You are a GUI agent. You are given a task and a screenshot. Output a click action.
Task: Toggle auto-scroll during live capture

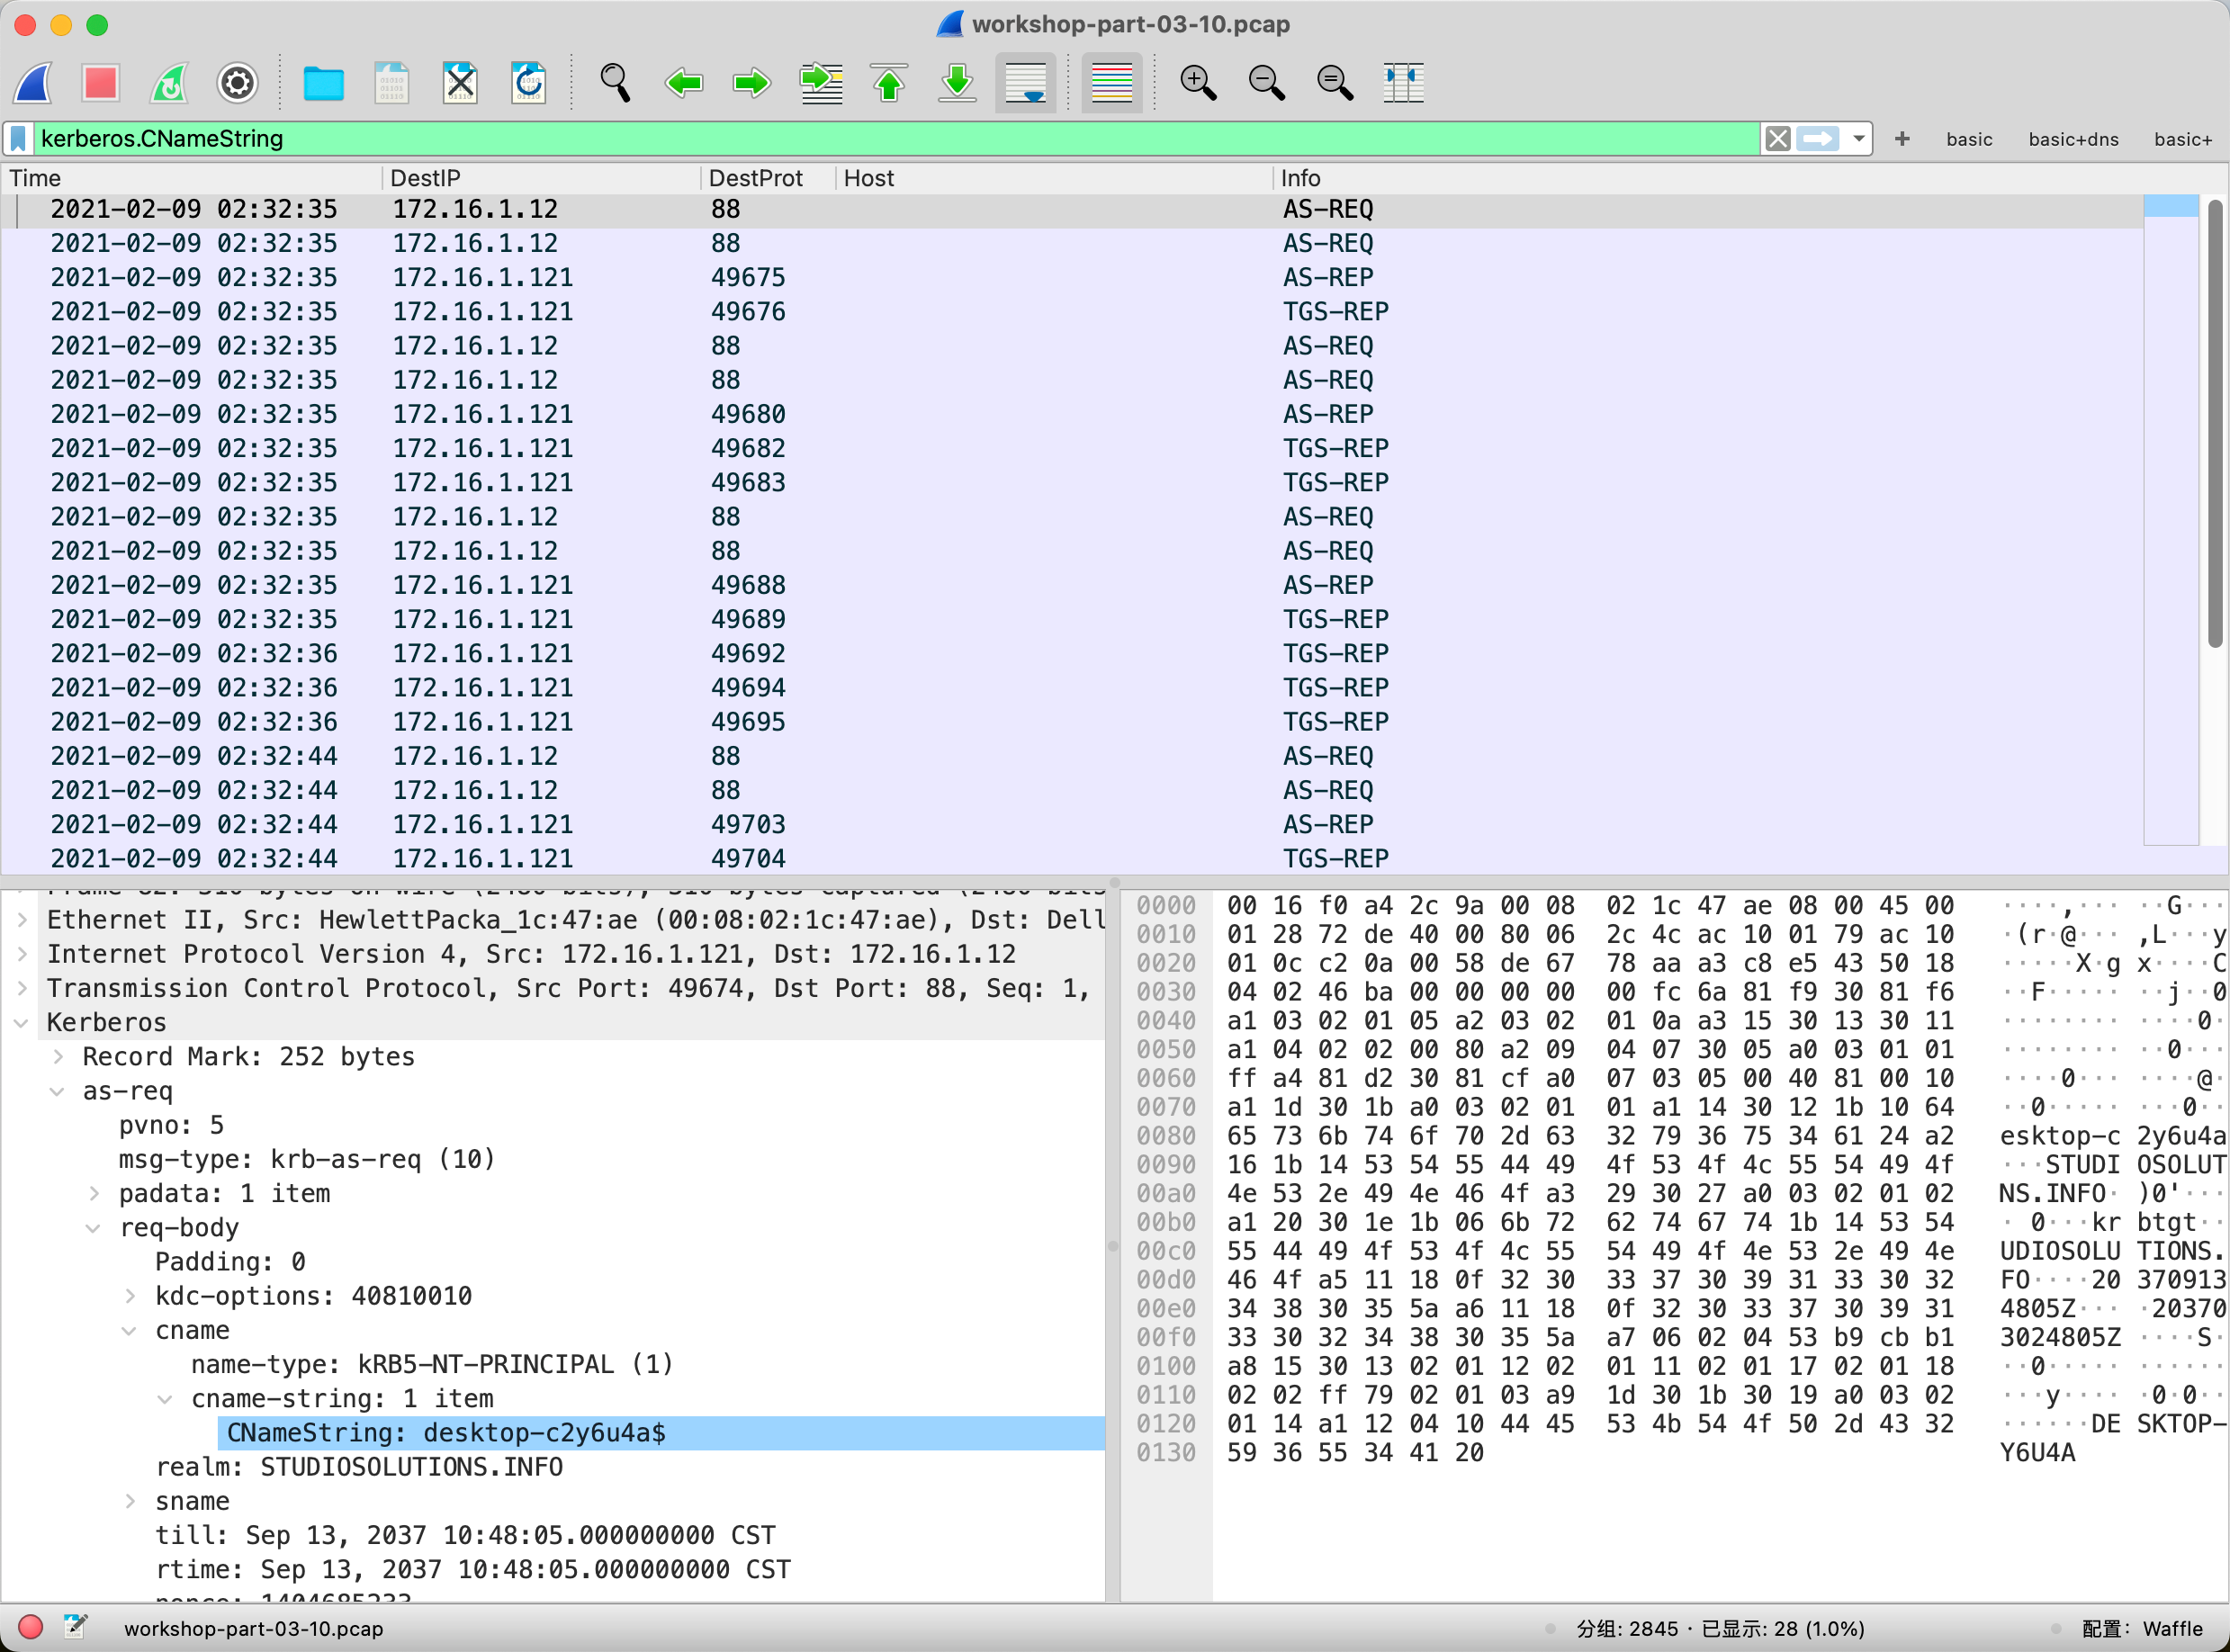[1025, 83]
